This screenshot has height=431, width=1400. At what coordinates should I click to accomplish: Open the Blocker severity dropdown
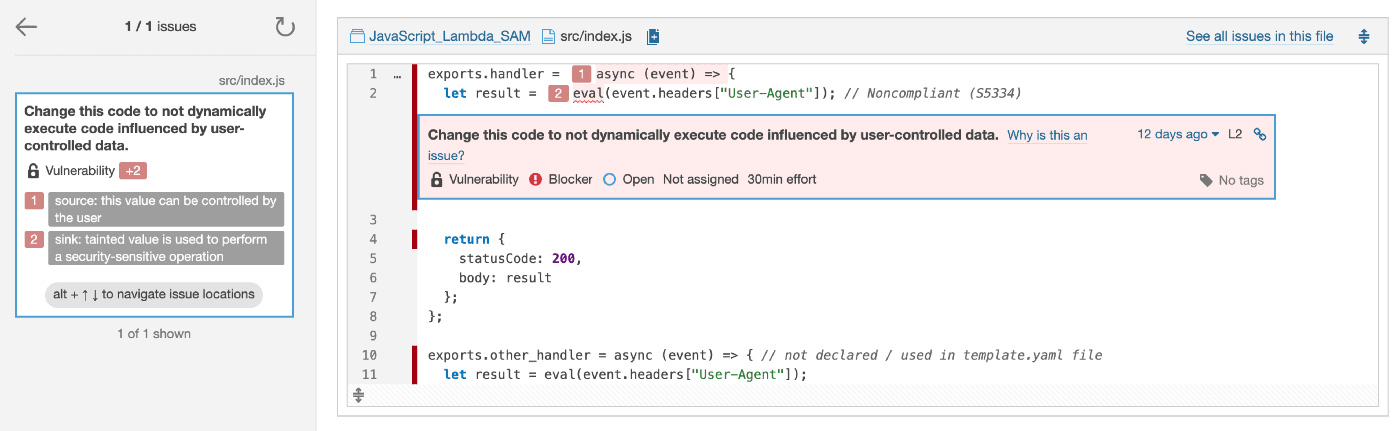561,180
